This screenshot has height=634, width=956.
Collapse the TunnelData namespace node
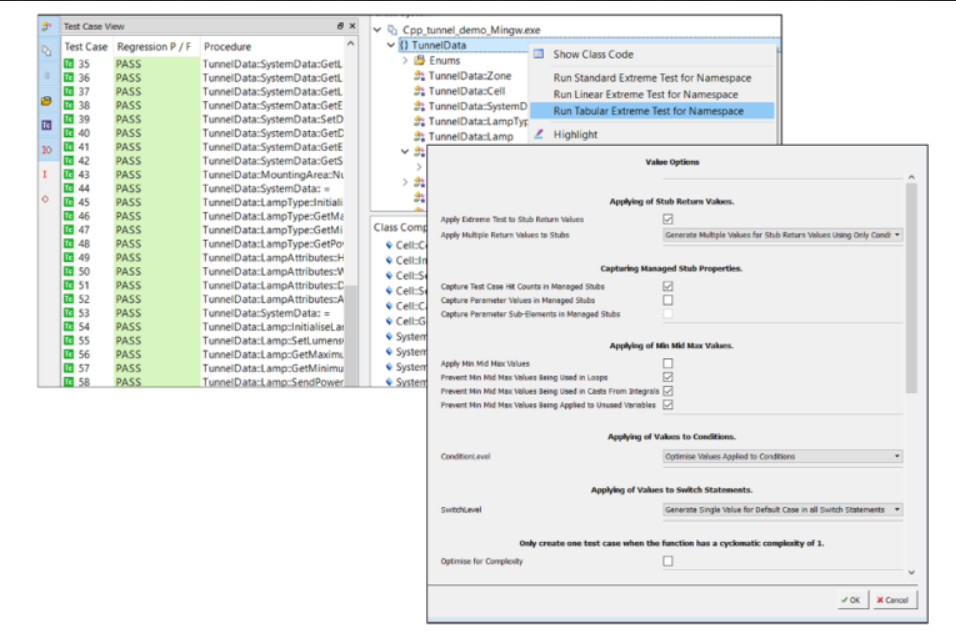coord(391,45)
